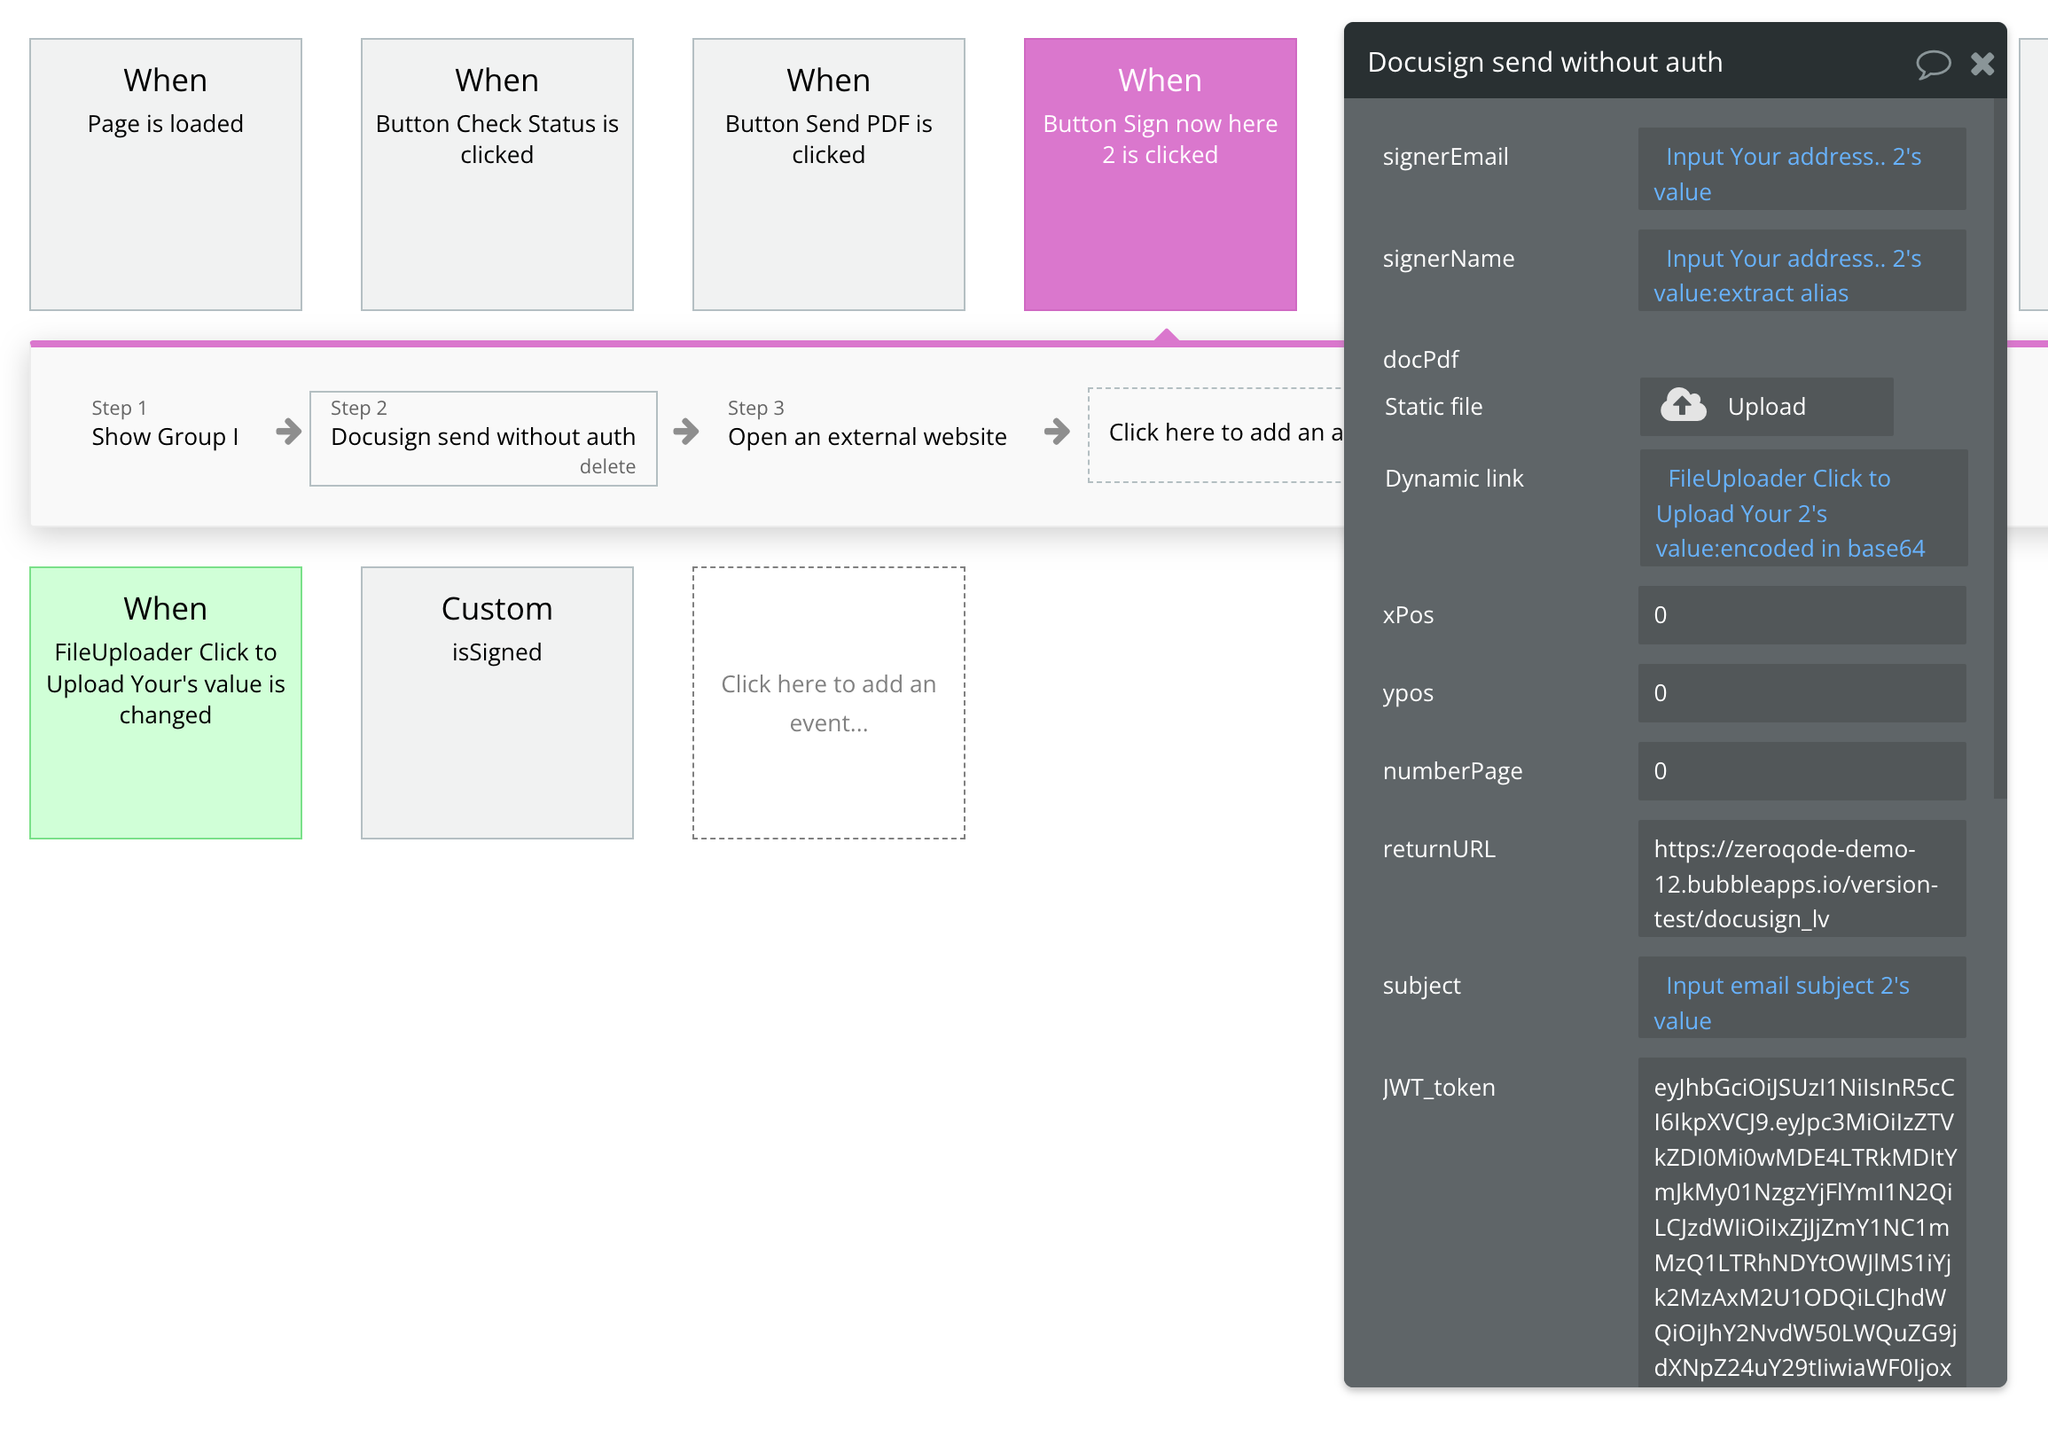Click the signerName label
This screenshot has width=2048, height=1436.
pos(1448,259)
